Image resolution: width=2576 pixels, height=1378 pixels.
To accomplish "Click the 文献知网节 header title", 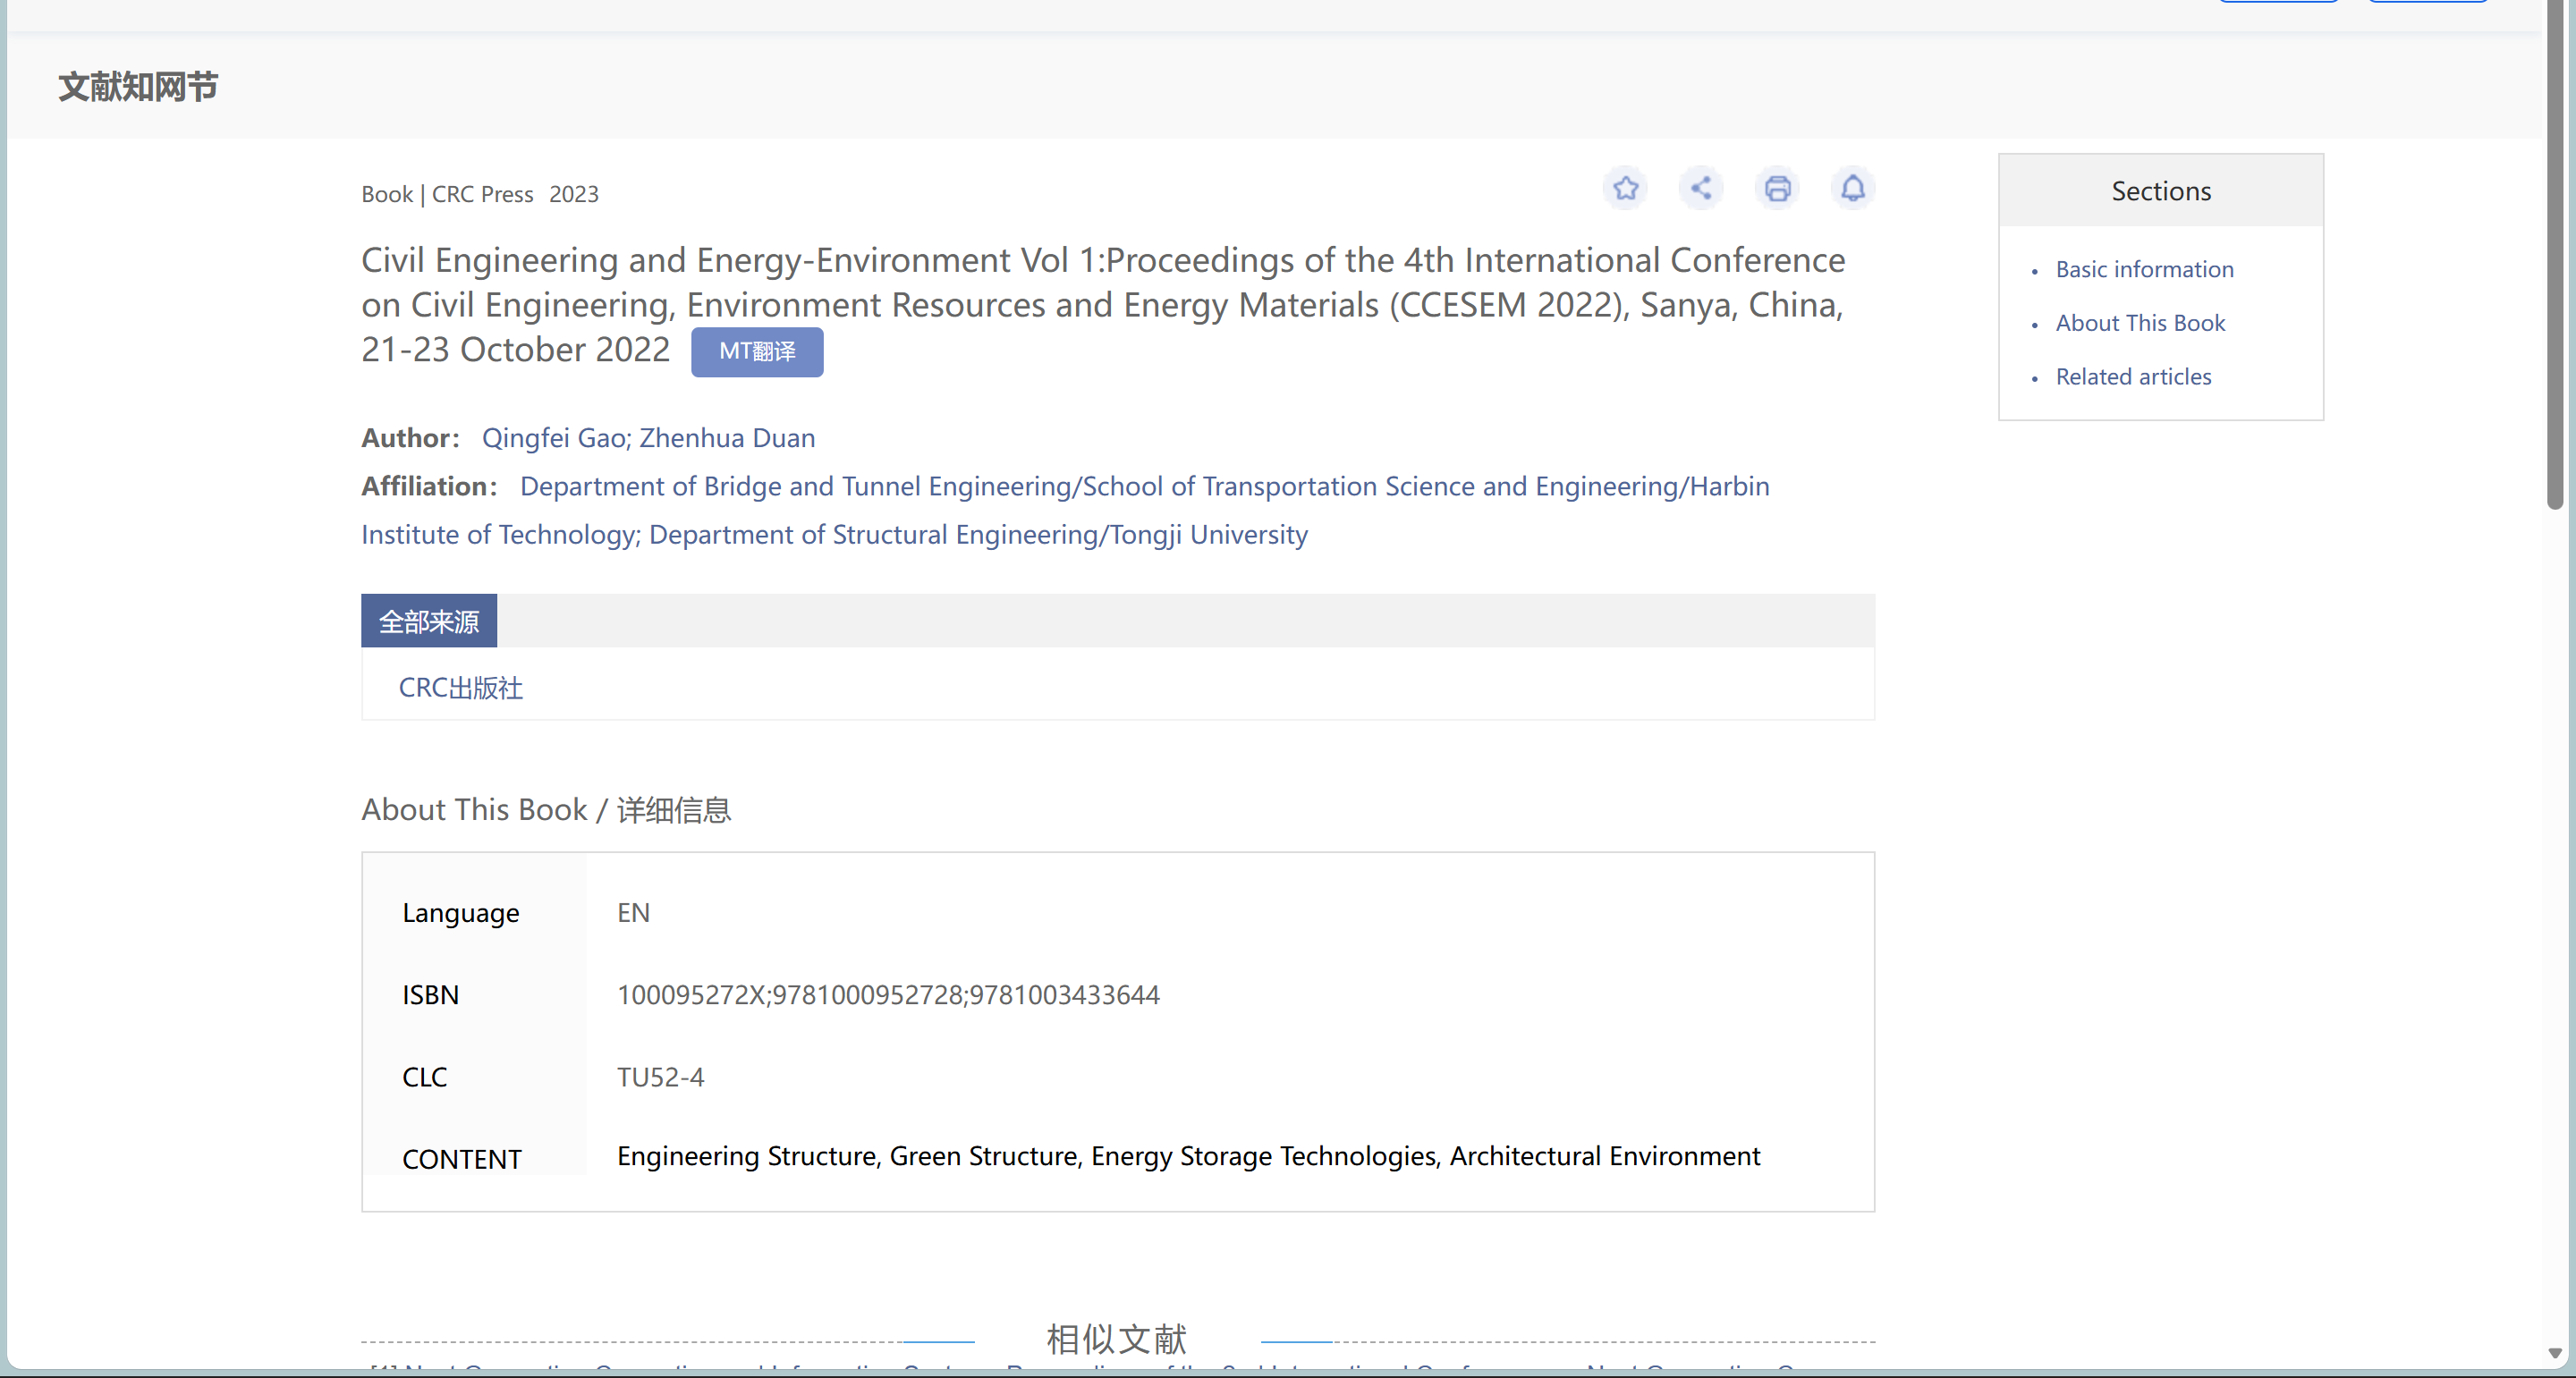I will coord(138,87).
